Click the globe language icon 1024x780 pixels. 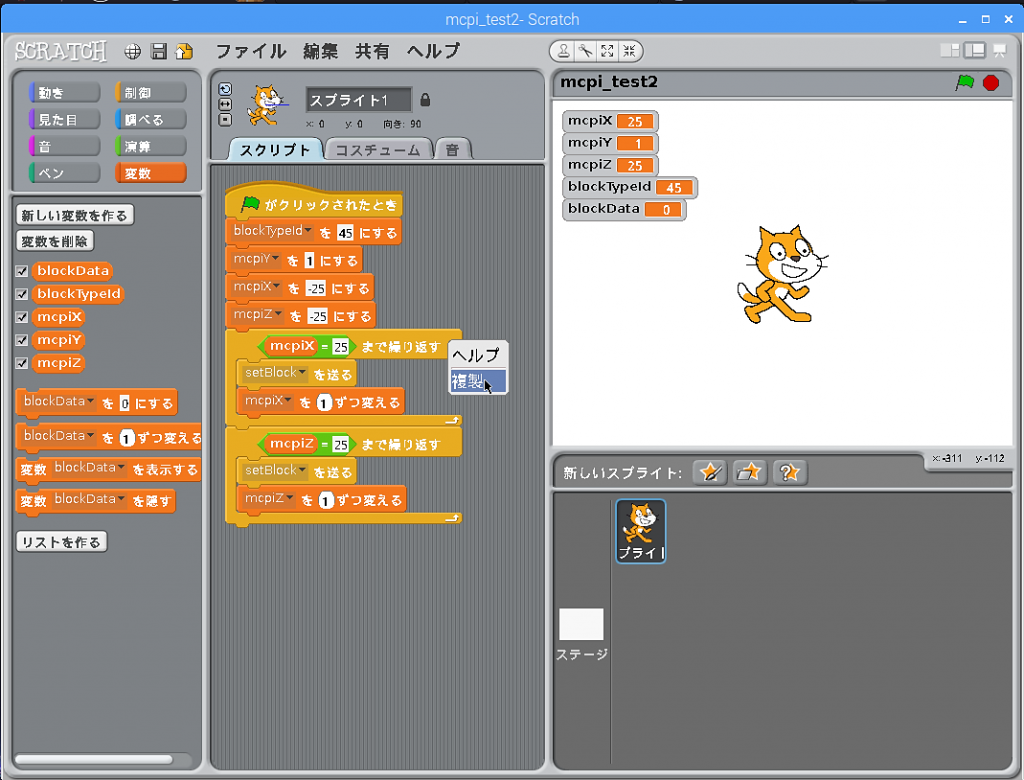click(133, 52)
